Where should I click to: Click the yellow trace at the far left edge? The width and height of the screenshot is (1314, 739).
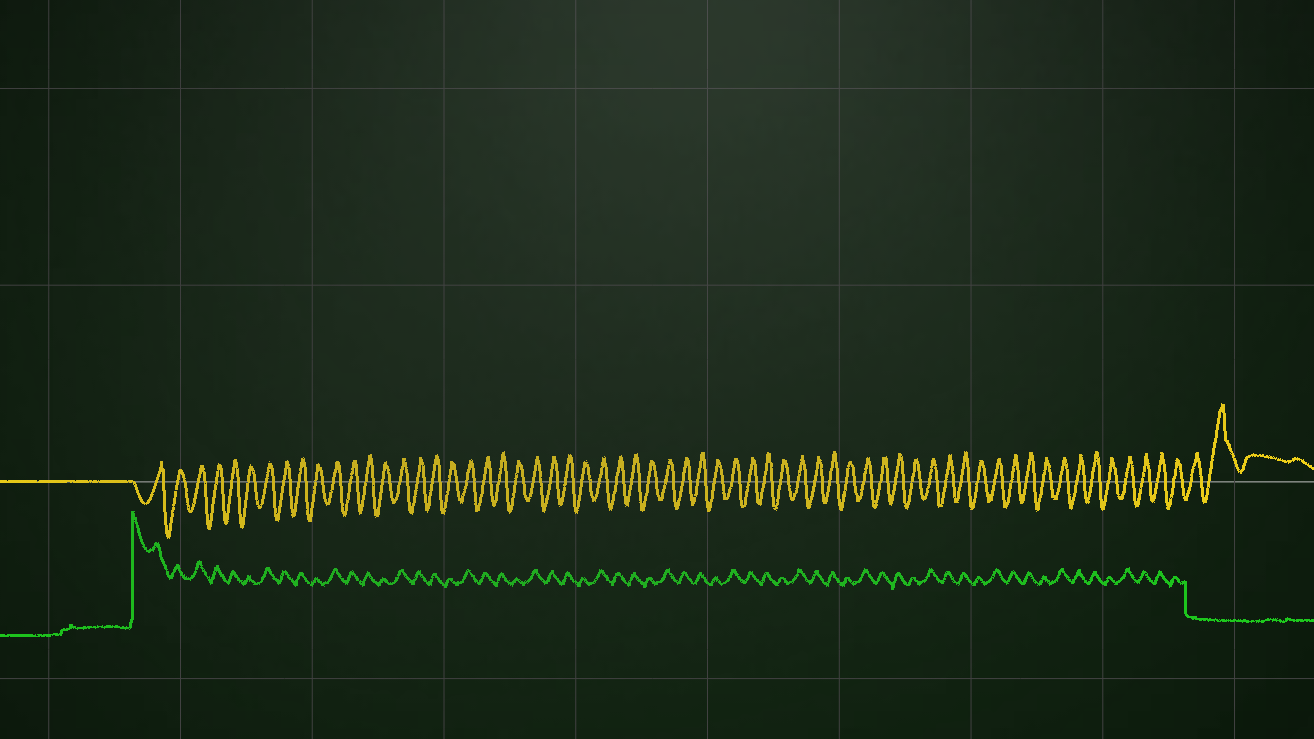point(5,481)
